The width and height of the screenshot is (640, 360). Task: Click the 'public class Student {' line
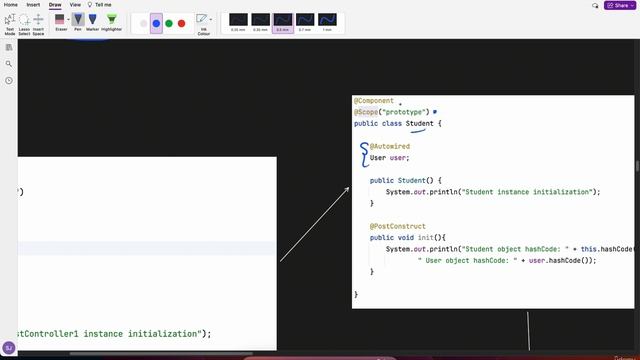click(x=398, y=123)
